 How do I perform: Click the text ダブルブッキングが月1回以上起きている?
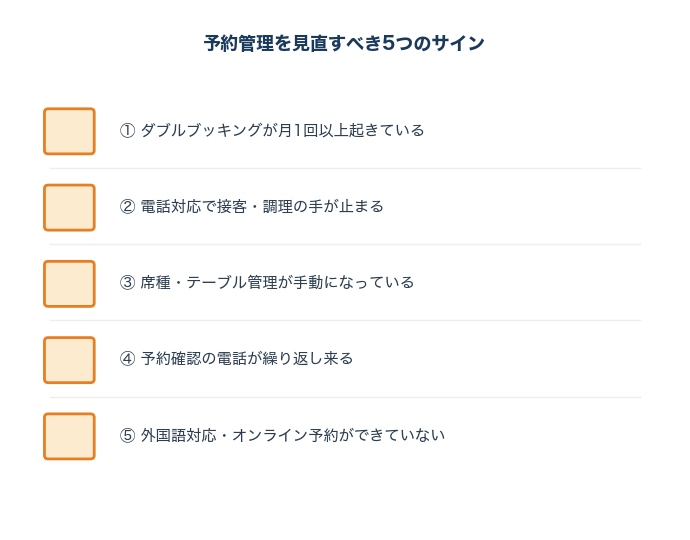[x=282, y=131]
